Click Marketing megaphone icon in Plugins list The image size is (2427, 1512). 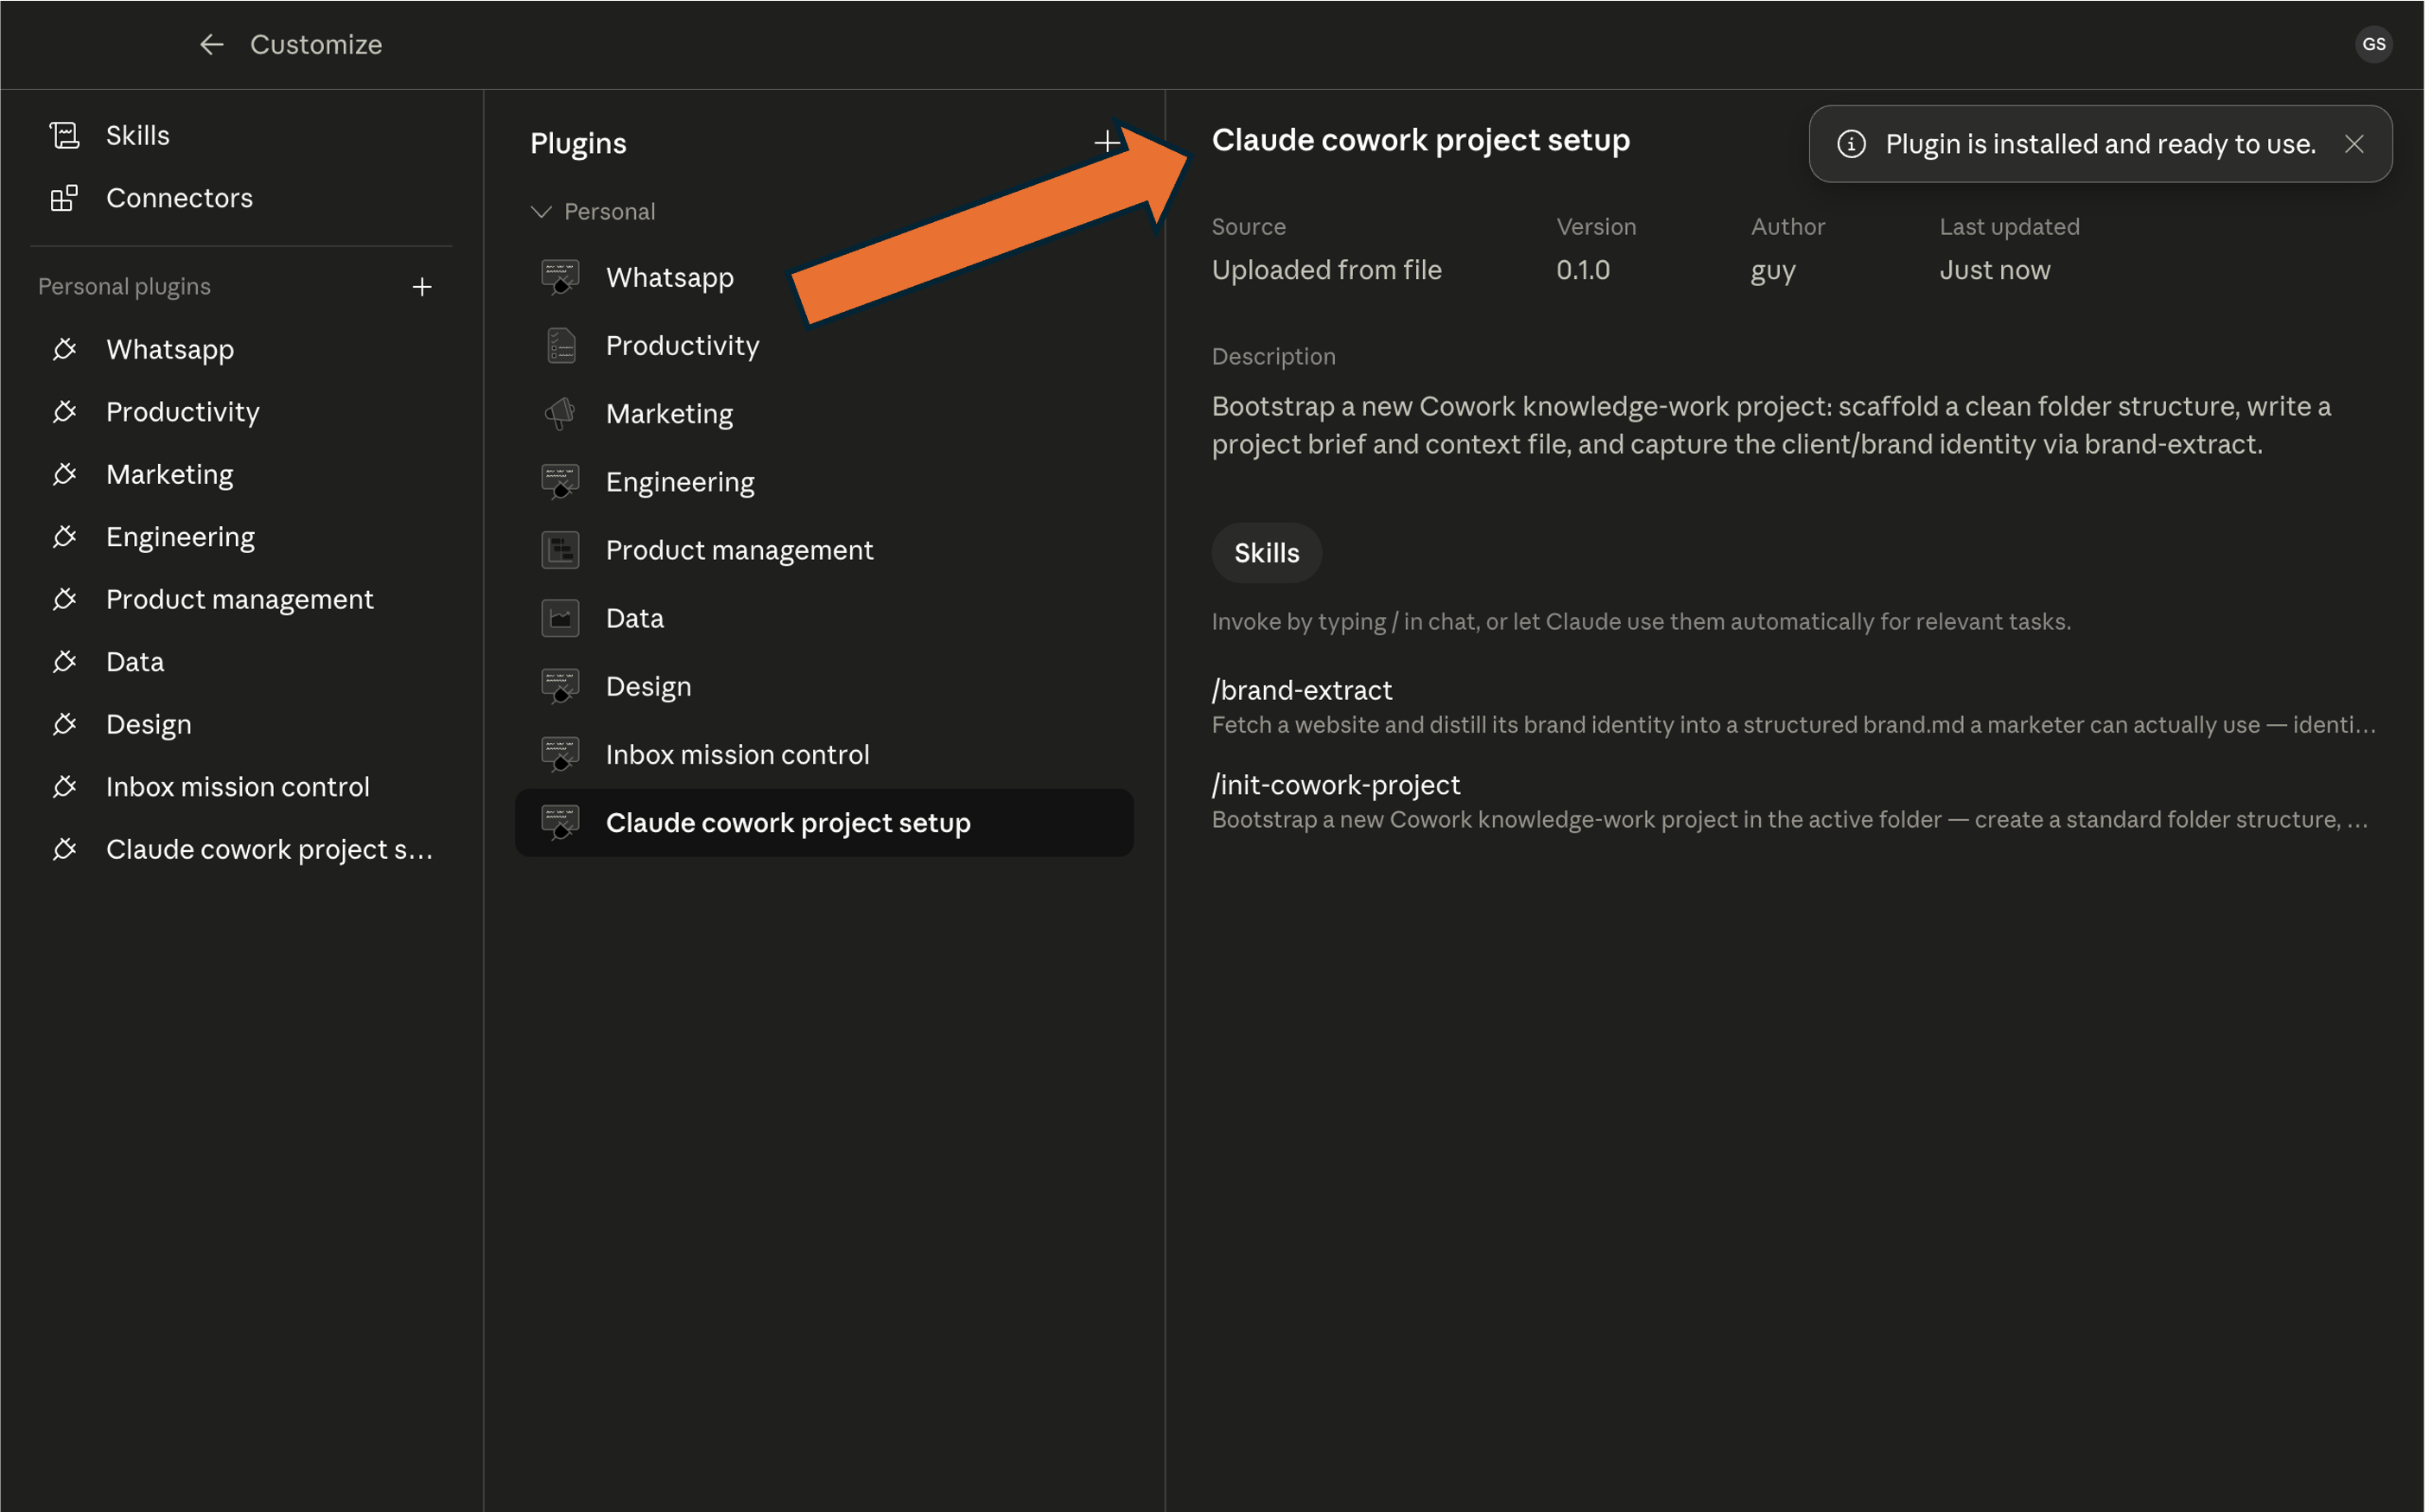[560, 413]
